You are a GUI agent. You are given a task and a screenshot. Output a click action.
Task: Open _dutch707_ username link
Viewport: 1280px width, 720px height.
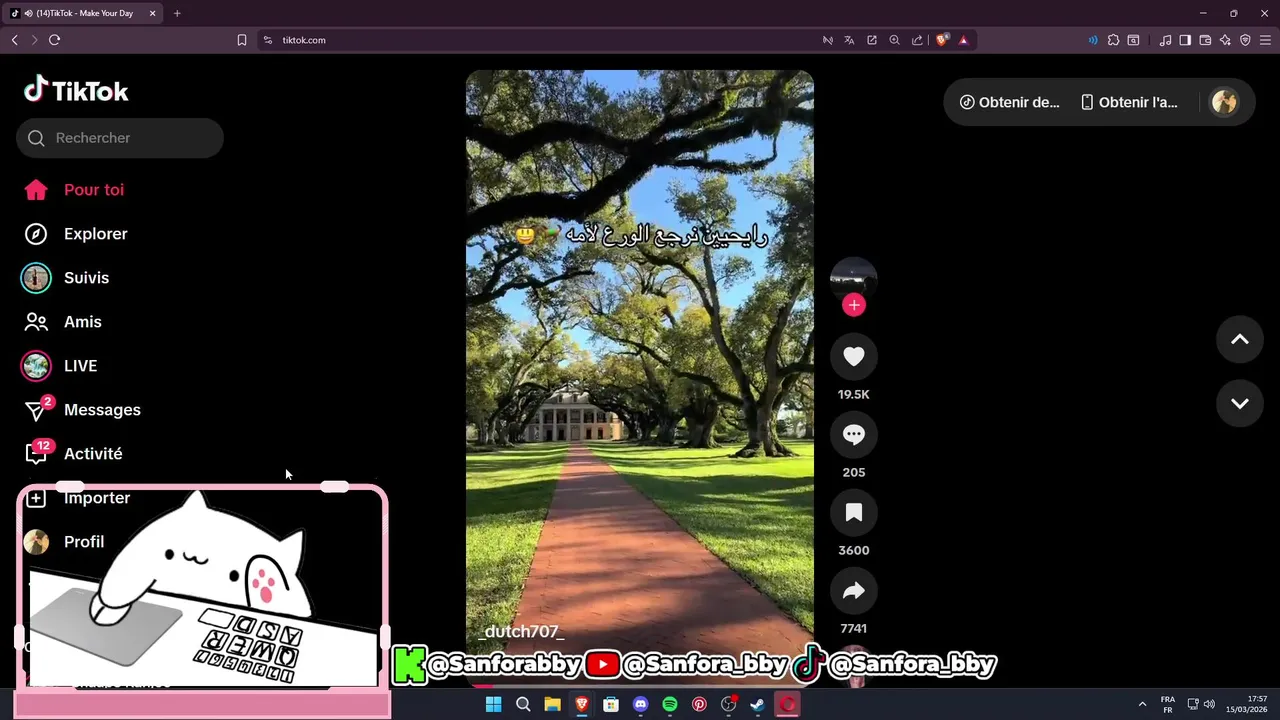(x=521, y=632)
